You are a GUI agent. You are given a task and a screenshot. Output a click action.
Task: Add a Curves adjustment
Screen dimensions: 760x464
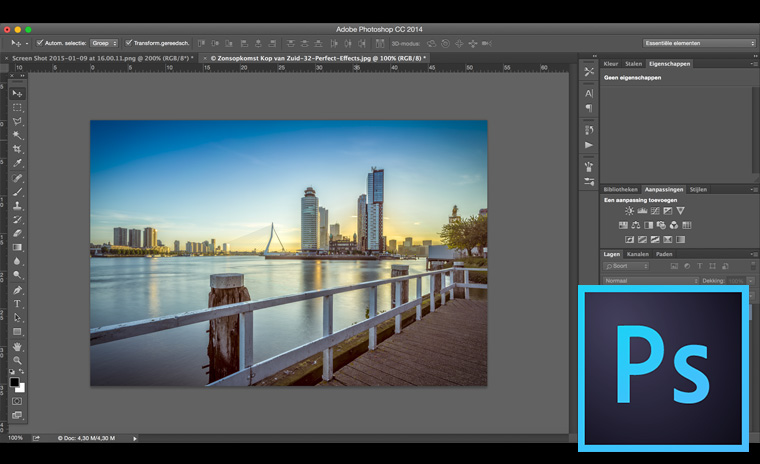pyautogui.click(x=655, y=211)
